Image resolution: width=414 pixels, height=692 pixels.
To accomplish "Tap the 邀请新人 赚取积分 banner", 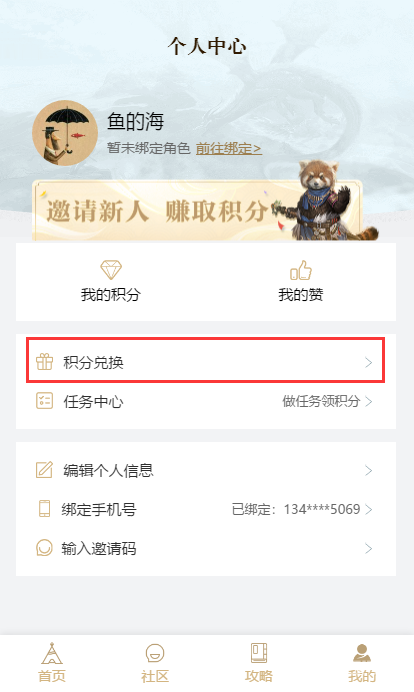I will pos(197,211).
